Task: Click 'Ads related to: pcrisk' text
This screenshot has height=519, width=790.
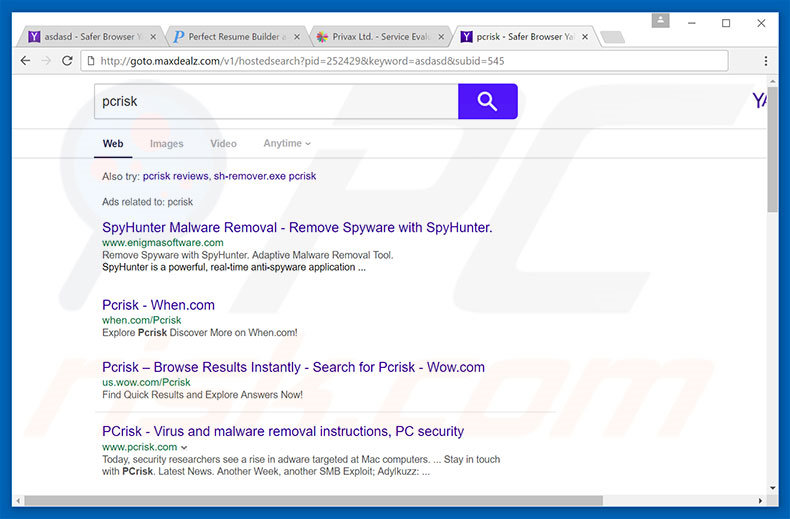Action: (147, 202)
